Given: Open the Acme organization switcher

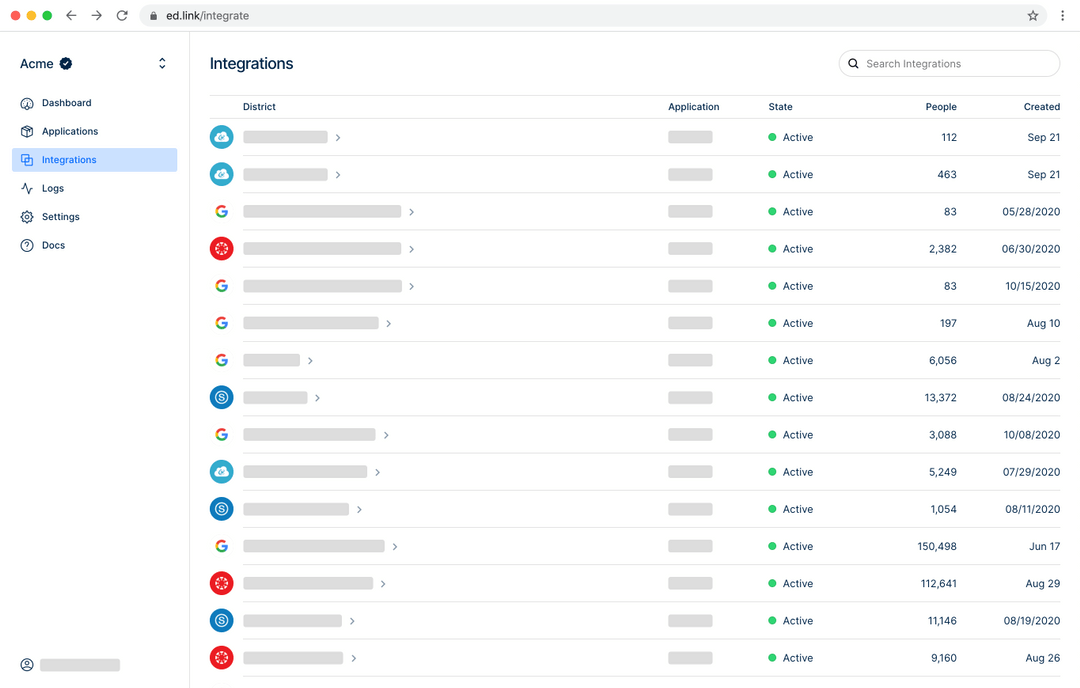Looking at the screenshot, I should [162, 64].
